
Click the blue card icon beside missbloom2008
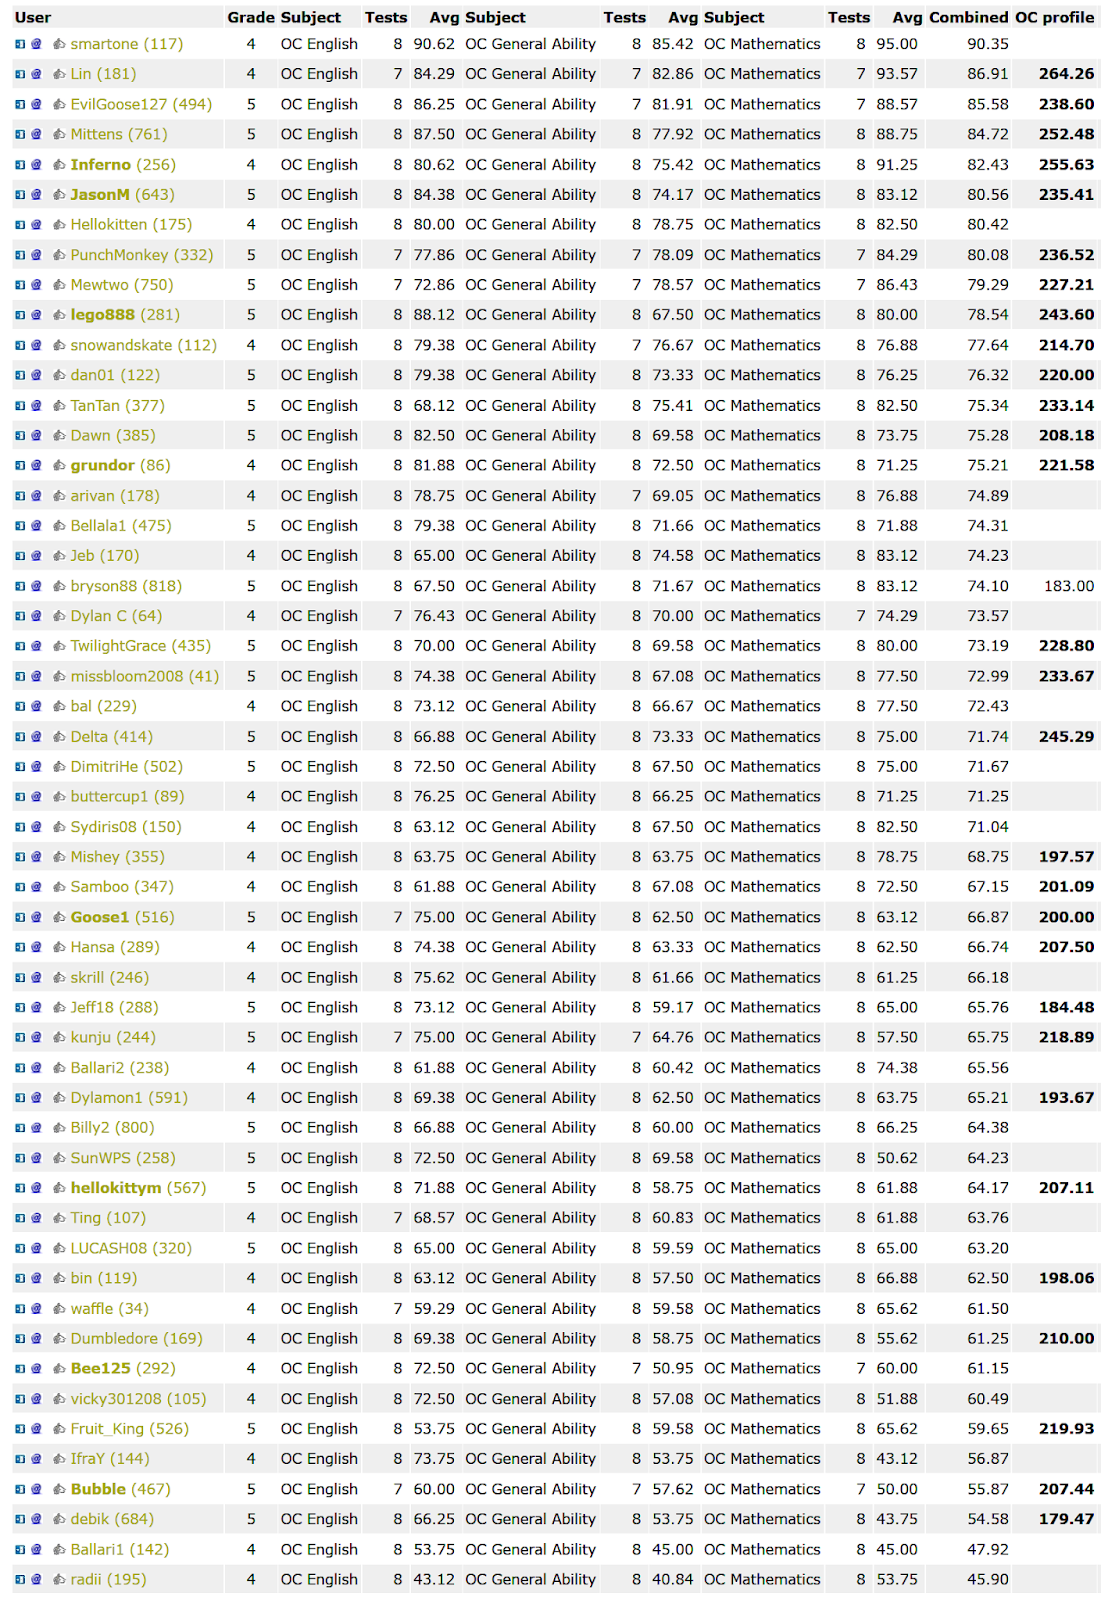tap(20, 676)
